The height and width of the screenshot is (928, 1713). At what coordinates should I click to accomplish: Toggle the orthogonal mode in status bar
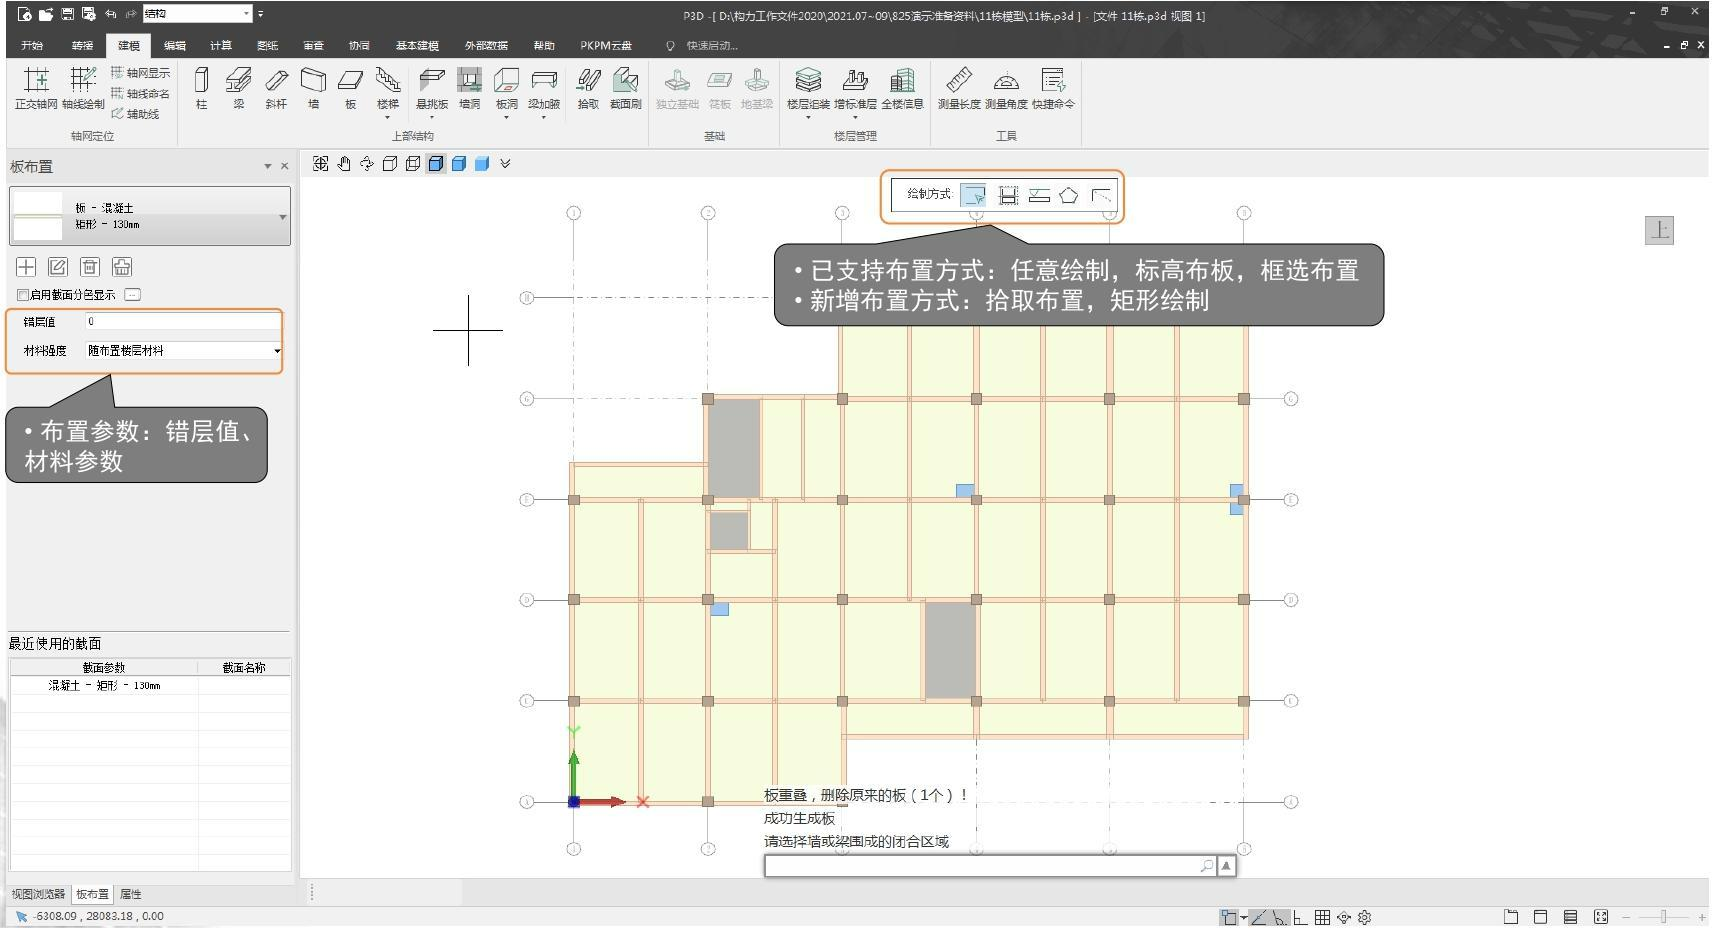tap(1300, 917)
